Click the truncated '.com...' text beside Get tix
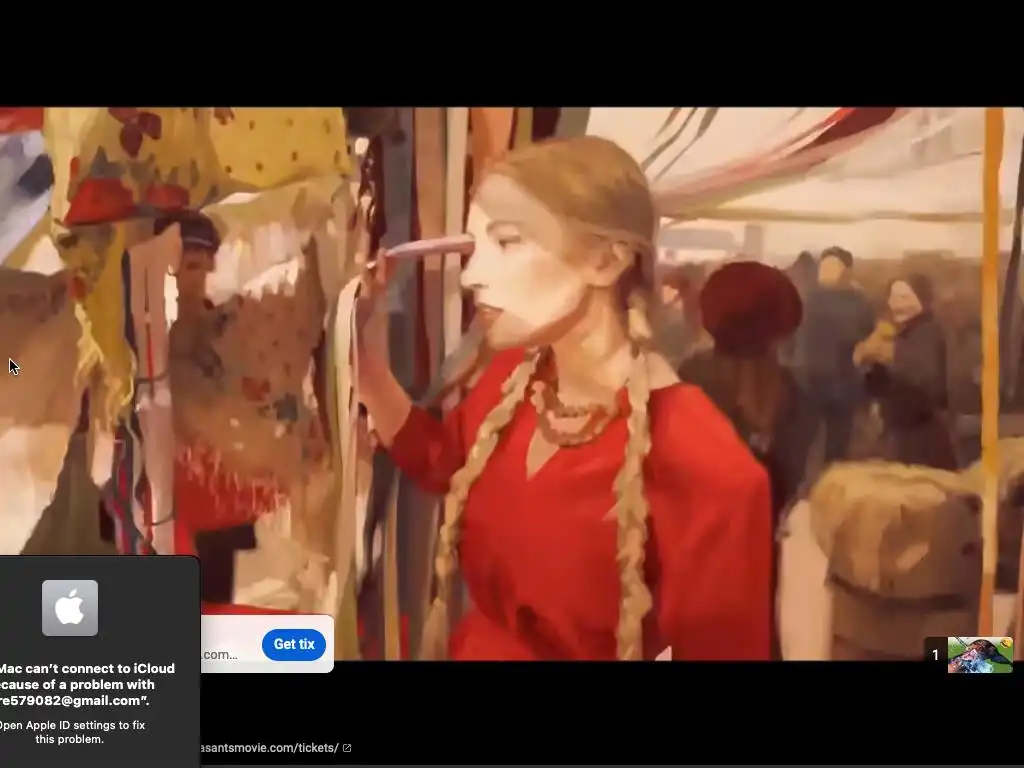Viewport: 1024px width, 768px height. tap(219, 654)
